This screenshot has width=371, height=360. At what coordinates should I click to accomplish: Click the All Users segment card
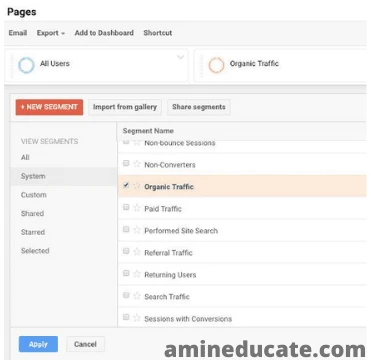(x=96, y=65)
